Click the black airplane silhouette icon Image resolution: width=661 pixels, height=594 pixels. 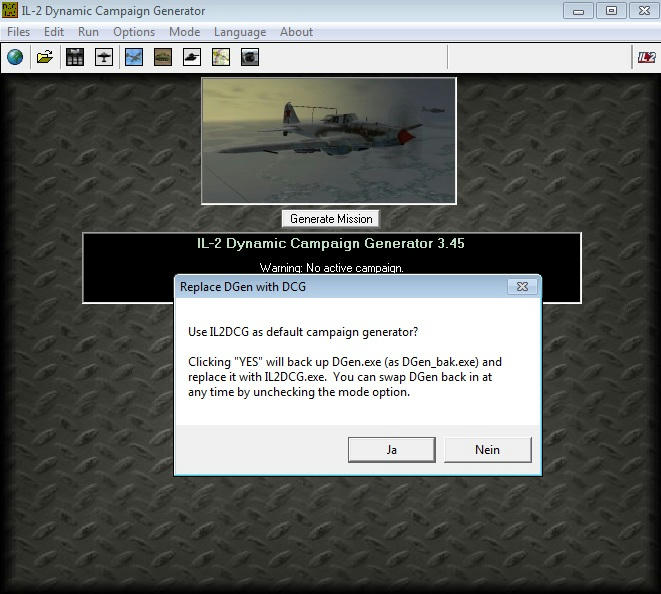104,57
